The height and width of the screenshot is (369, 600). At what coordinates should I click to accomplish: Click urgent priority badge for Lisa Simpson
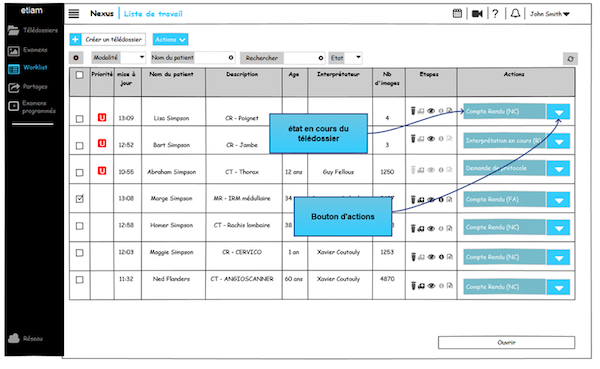coord(102,118)
